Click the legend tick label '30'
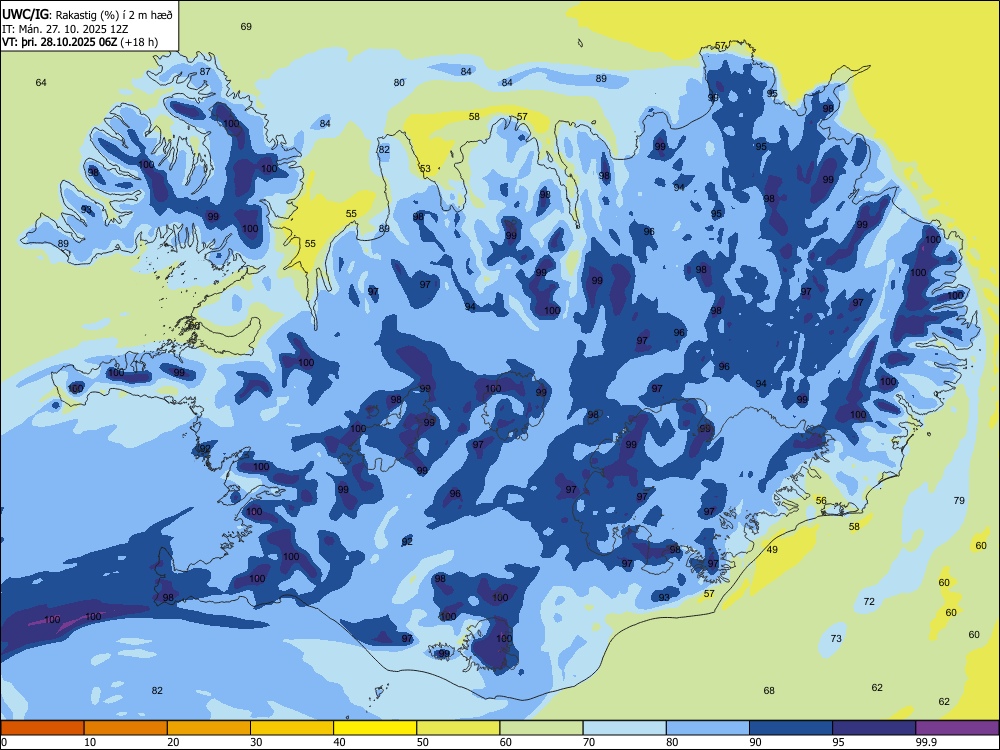The height and width of the screenshot is (750, 1000). pos(256,742)
